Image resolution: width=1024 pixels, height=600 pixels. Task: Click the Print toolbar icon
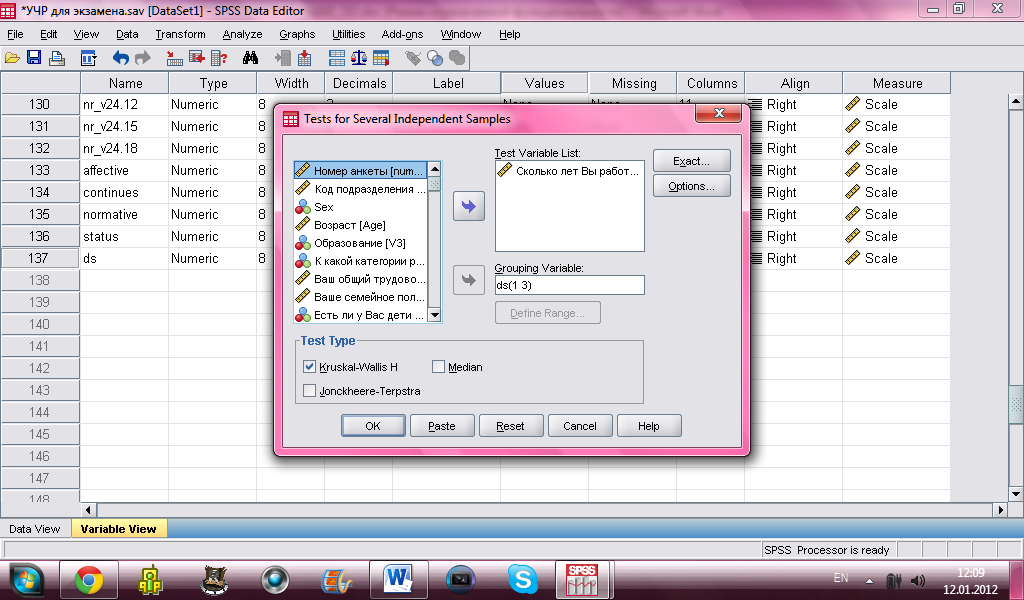tap(57, 58)
